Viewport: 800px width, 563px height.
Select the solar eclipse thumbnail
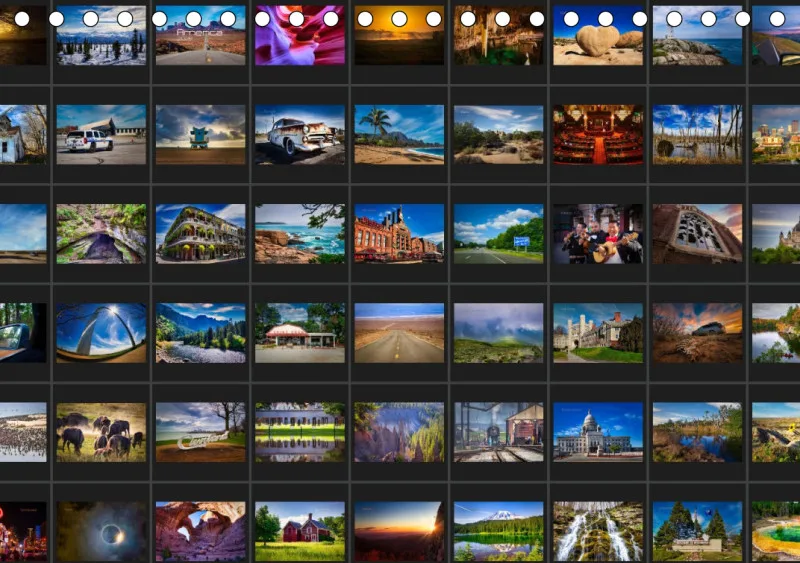pos(101,531)
